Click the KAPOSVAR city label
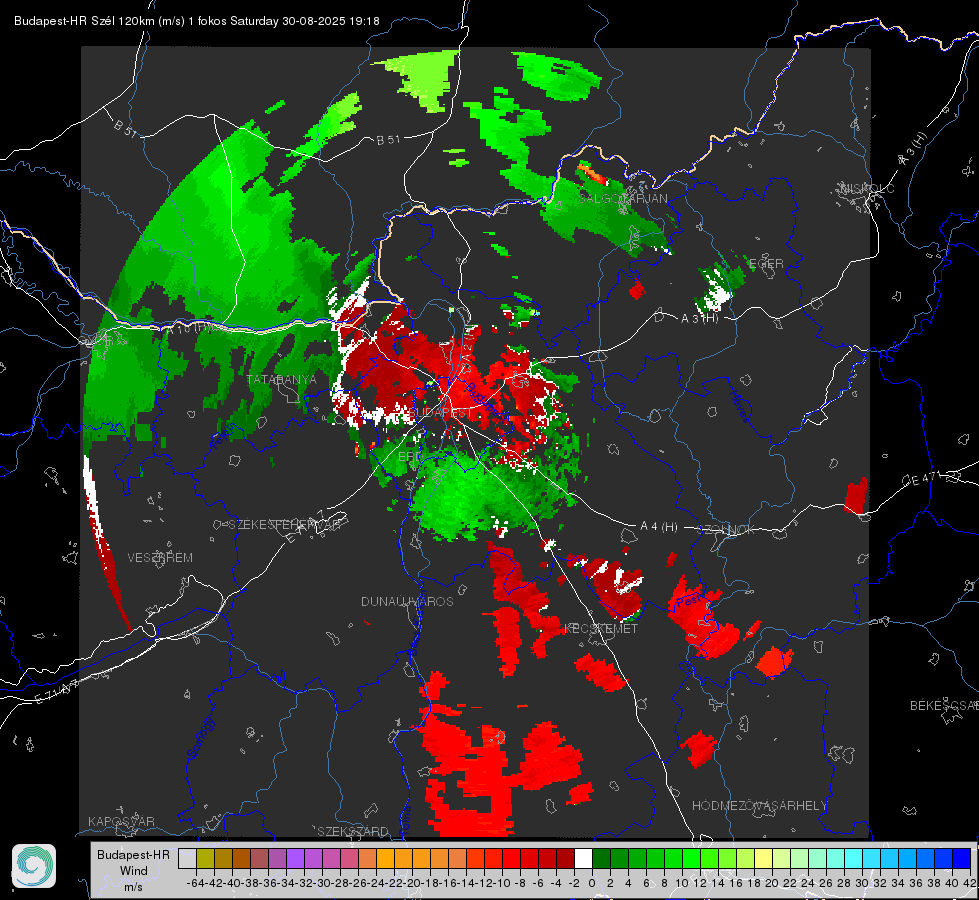 coord(121,821)
